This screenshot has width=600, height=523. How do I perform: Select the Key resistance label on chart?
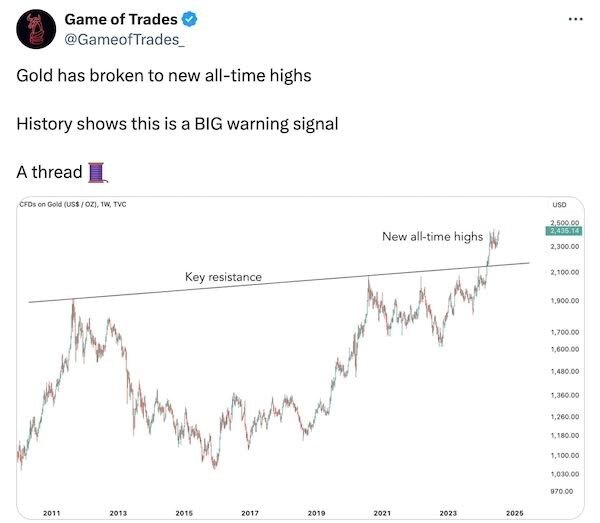[223, 277]
